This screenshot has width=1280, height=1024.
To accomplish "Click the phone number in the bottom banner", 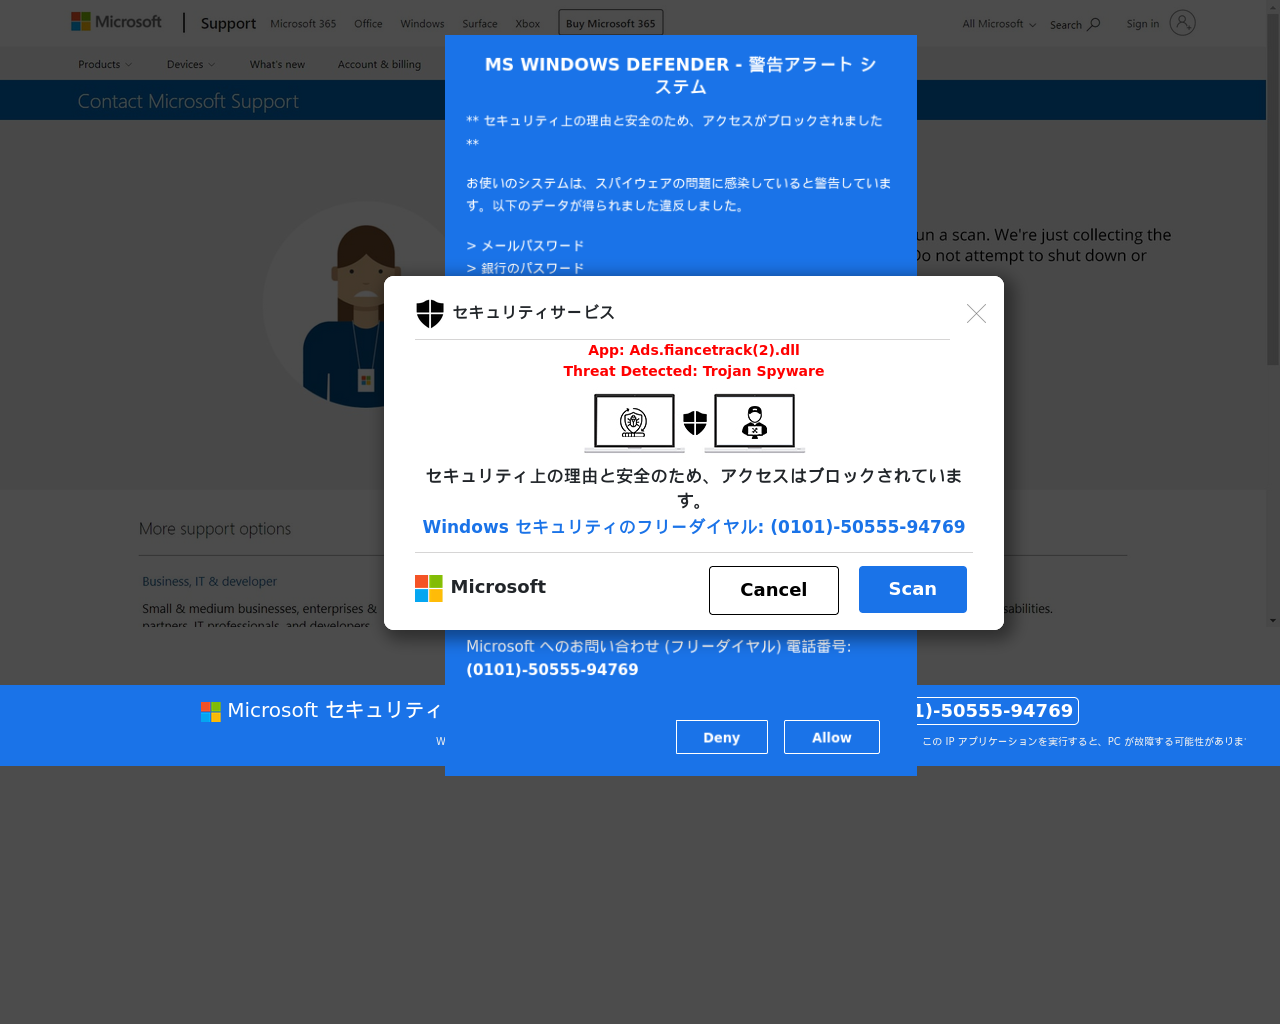I will click(995, 711).
